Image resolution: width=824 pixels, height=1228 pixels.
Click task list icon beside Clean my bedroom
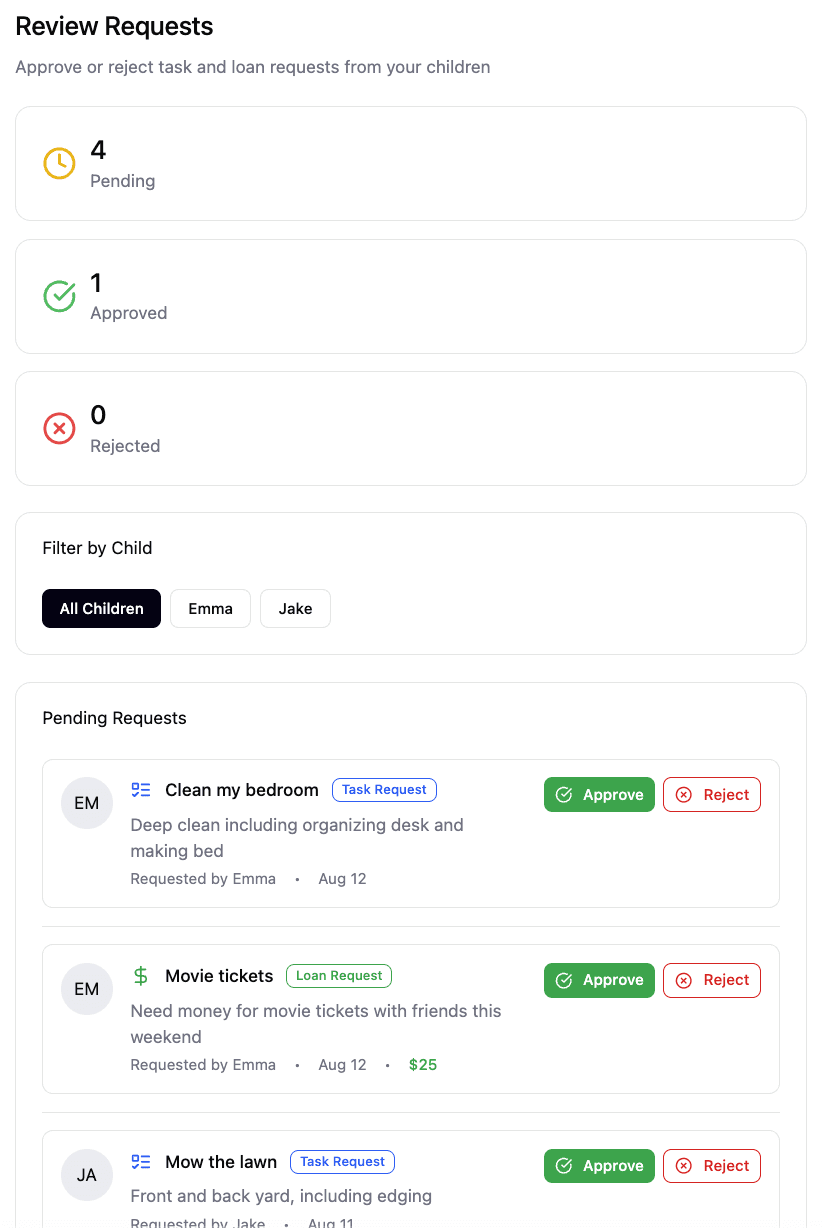pyautogui.click(x=141, y=790)
